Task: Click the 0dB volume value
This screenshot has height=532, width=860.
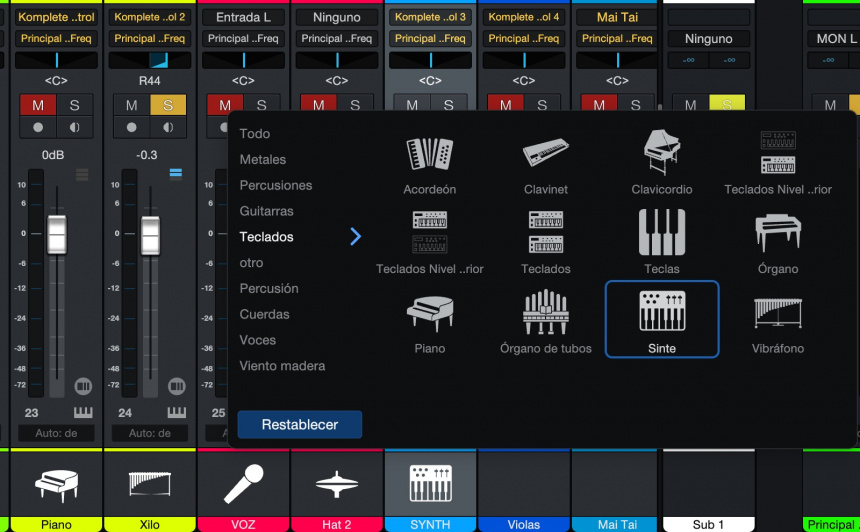Action: [53, 155]
